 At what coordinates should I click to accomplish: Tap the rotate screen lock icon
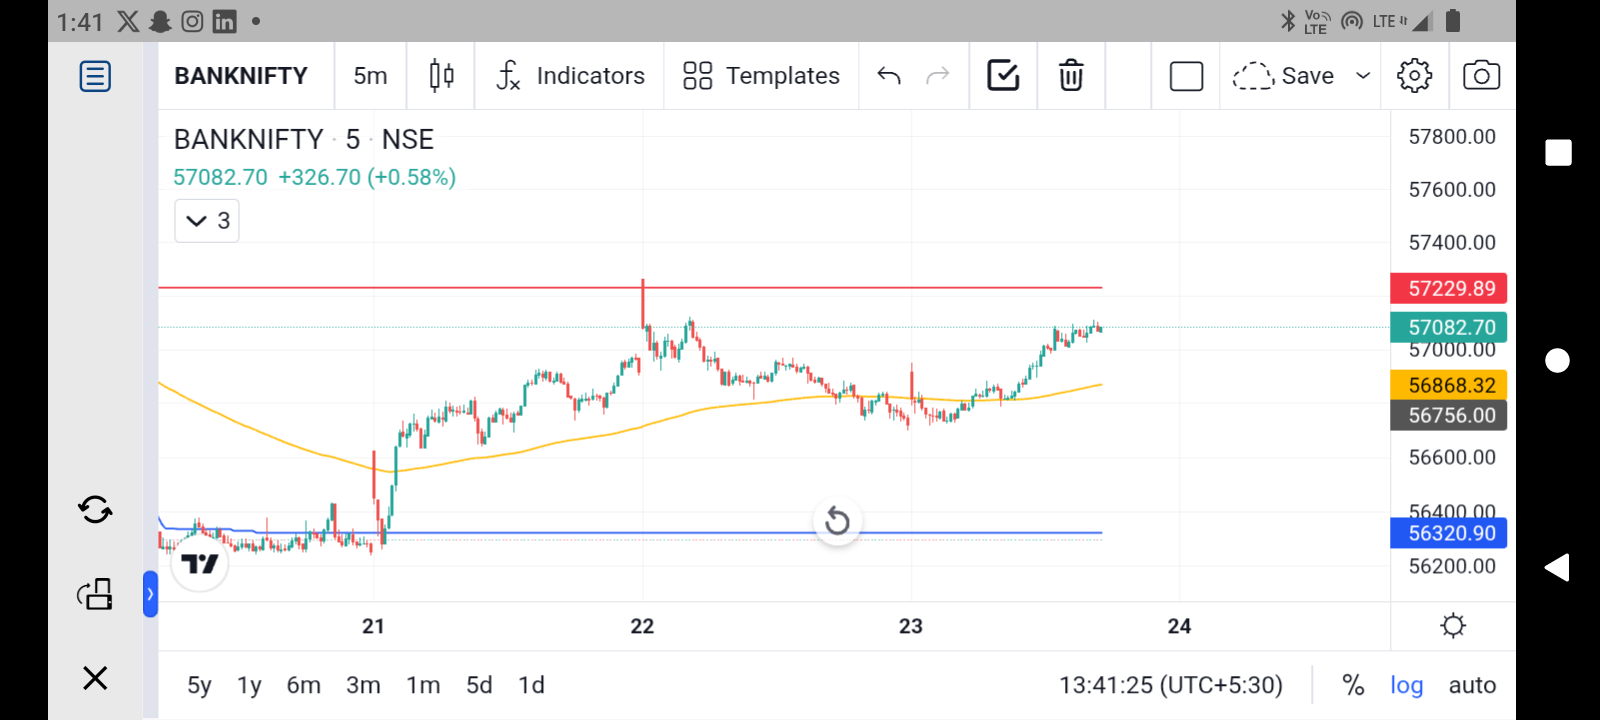point(95,594)
